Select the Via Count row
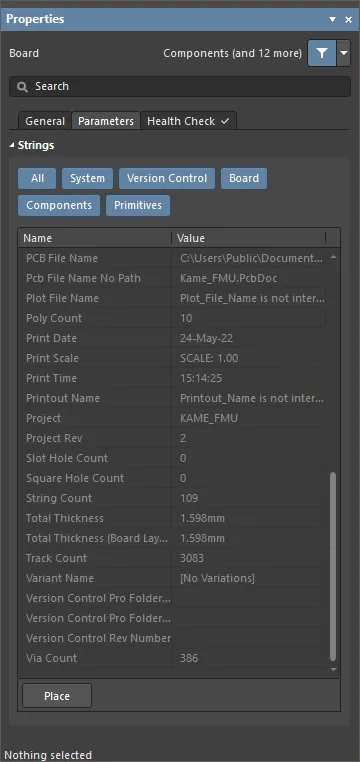The height and width of the screenshot is (762, 360). [173, 658]
